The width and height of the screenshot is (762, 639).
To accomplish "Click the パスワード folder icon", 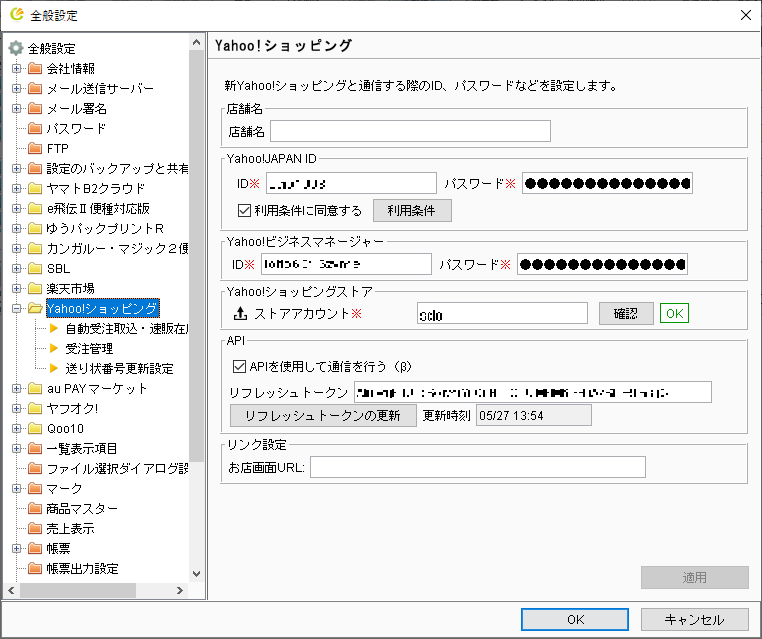I will coord(35,128).
